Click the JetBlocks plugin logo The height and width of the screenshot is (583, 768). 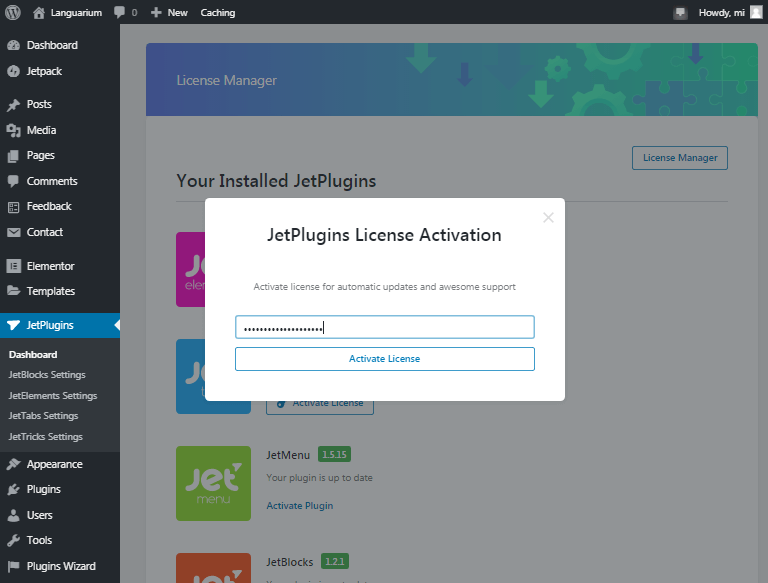click(214, 568)
